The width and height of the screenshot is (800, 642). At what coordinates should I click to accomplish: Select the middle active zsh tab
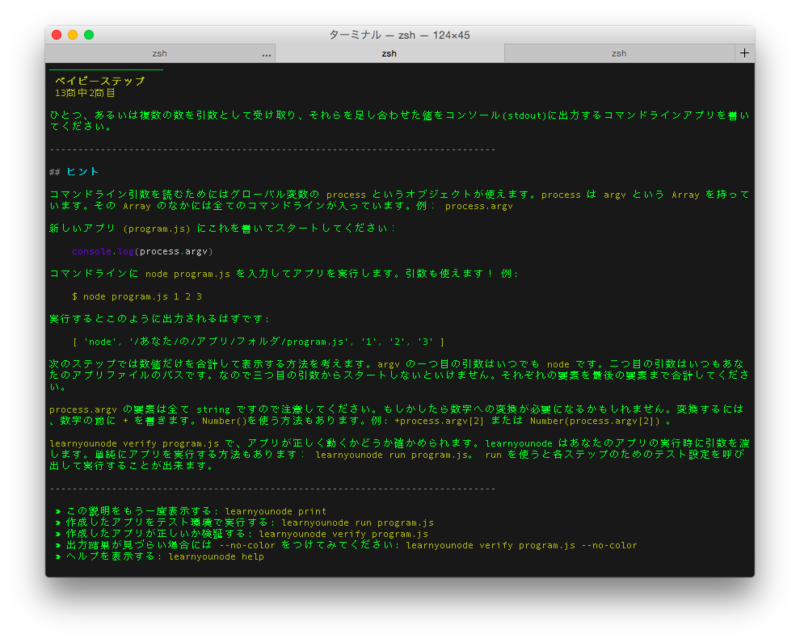click(389, 53)
